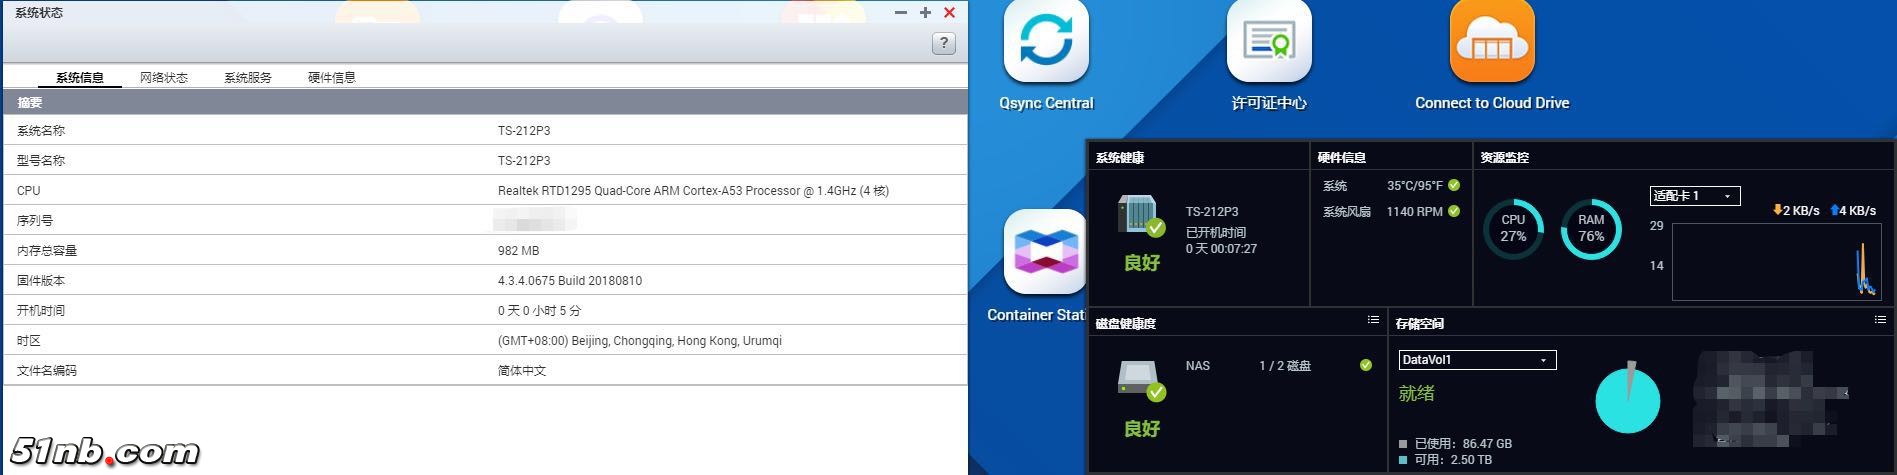The width and height of the screenshot is (1897, 475).
Task: Click the 简体中文 filename encoding value
Action: [522, 370]
